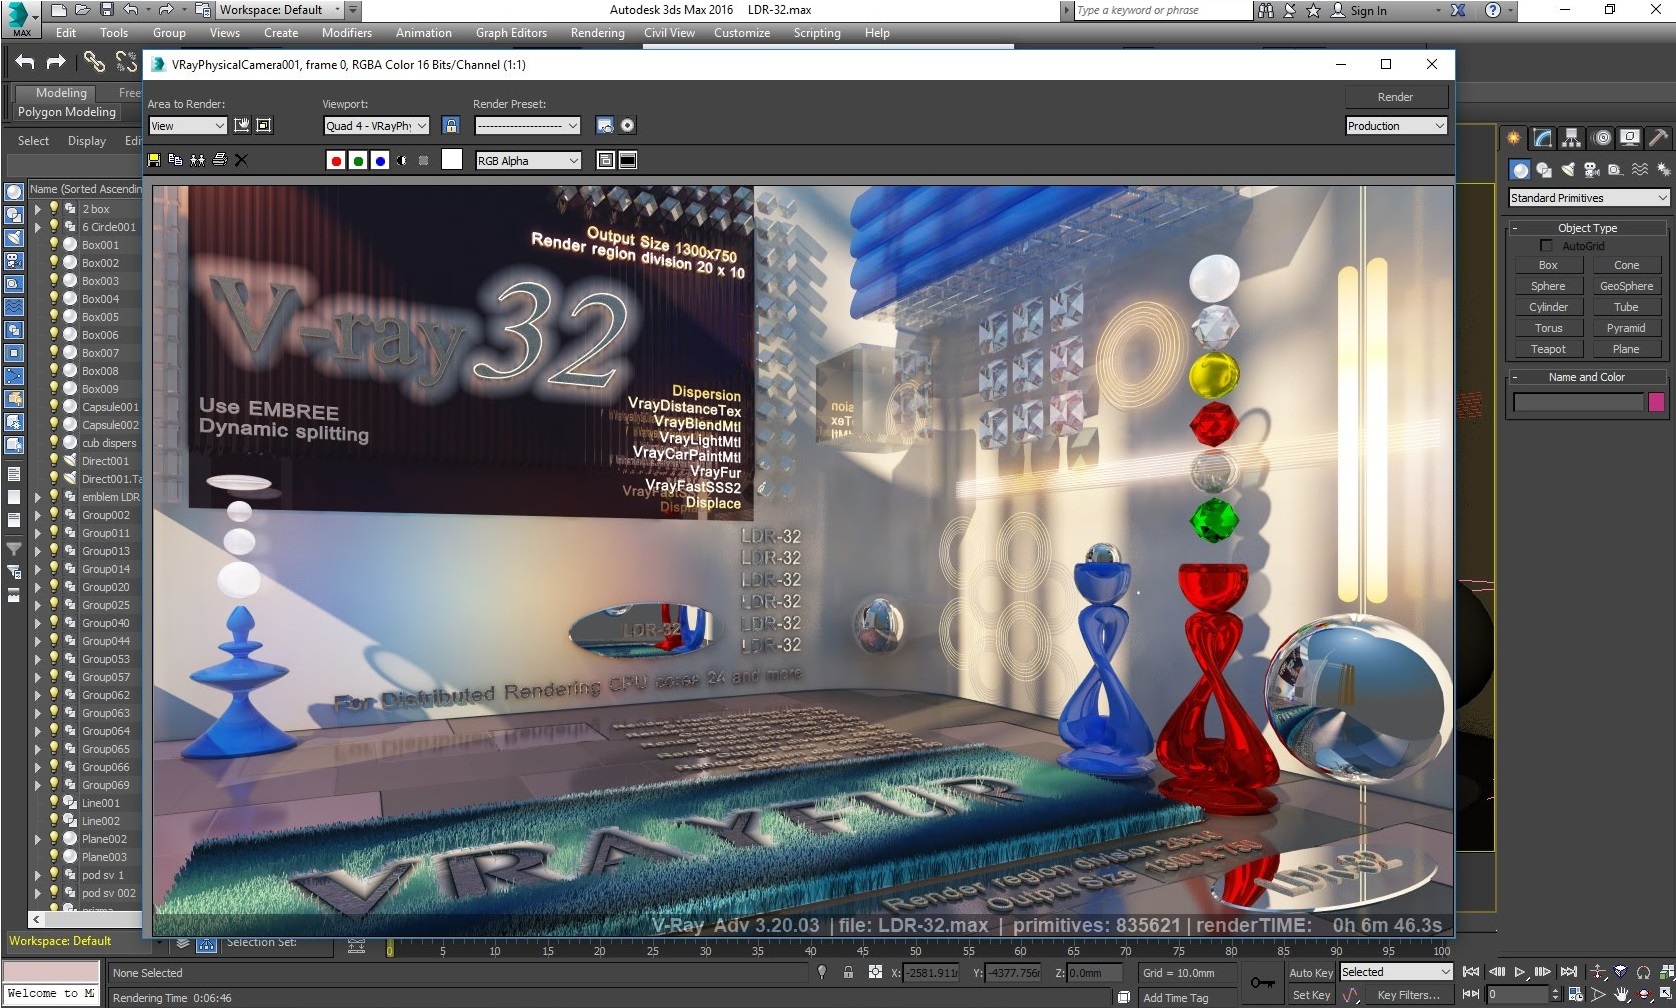
Task: Open the Modifiers menu
Action: [346, 33]
